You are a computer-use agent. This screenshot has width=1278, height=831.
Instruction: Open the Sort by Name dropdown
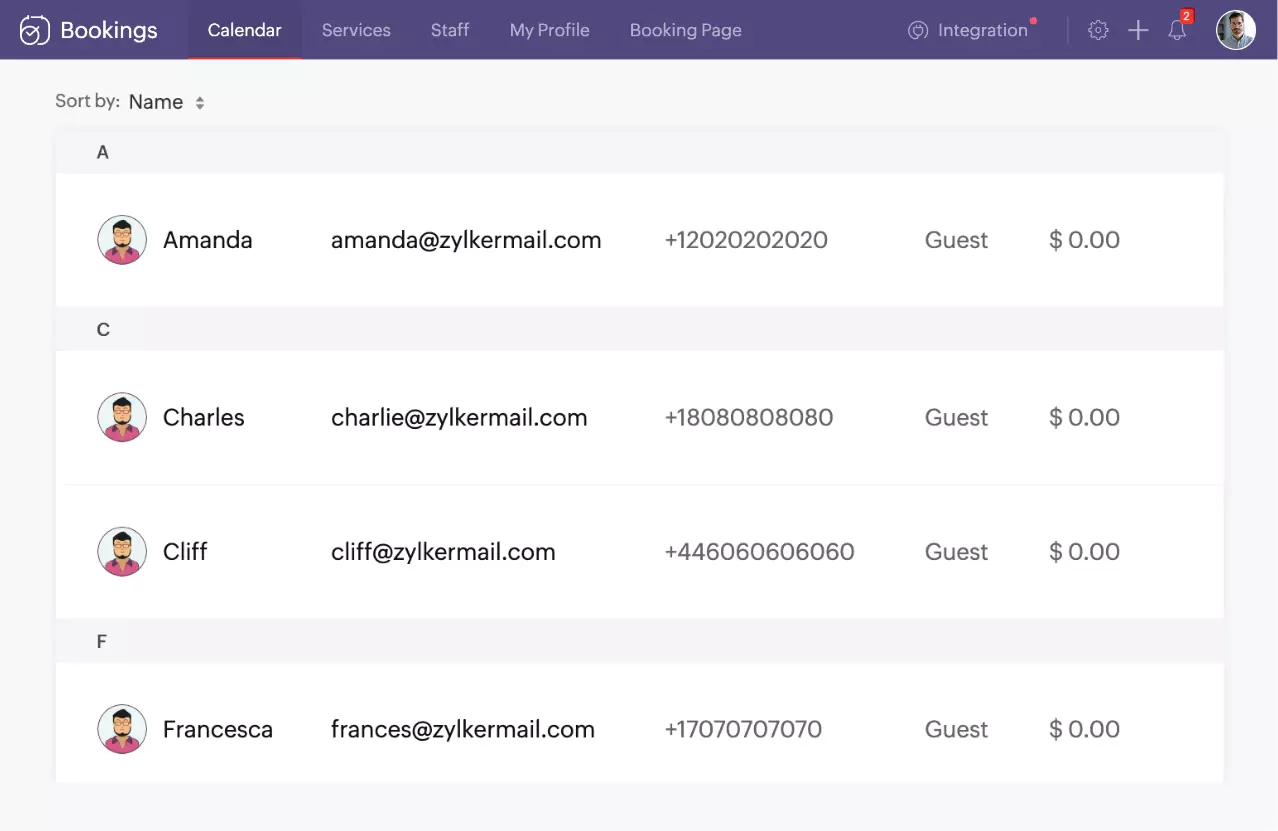pos(167,102)
